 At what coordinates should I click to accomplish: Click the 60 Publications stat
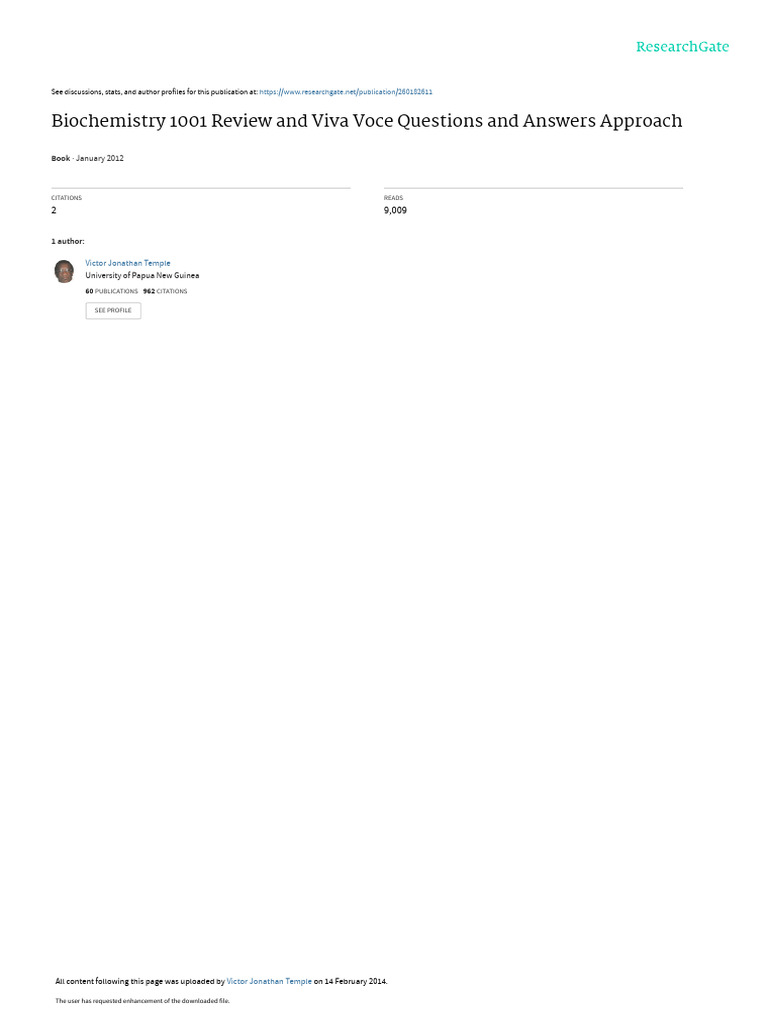click(112, 291)
